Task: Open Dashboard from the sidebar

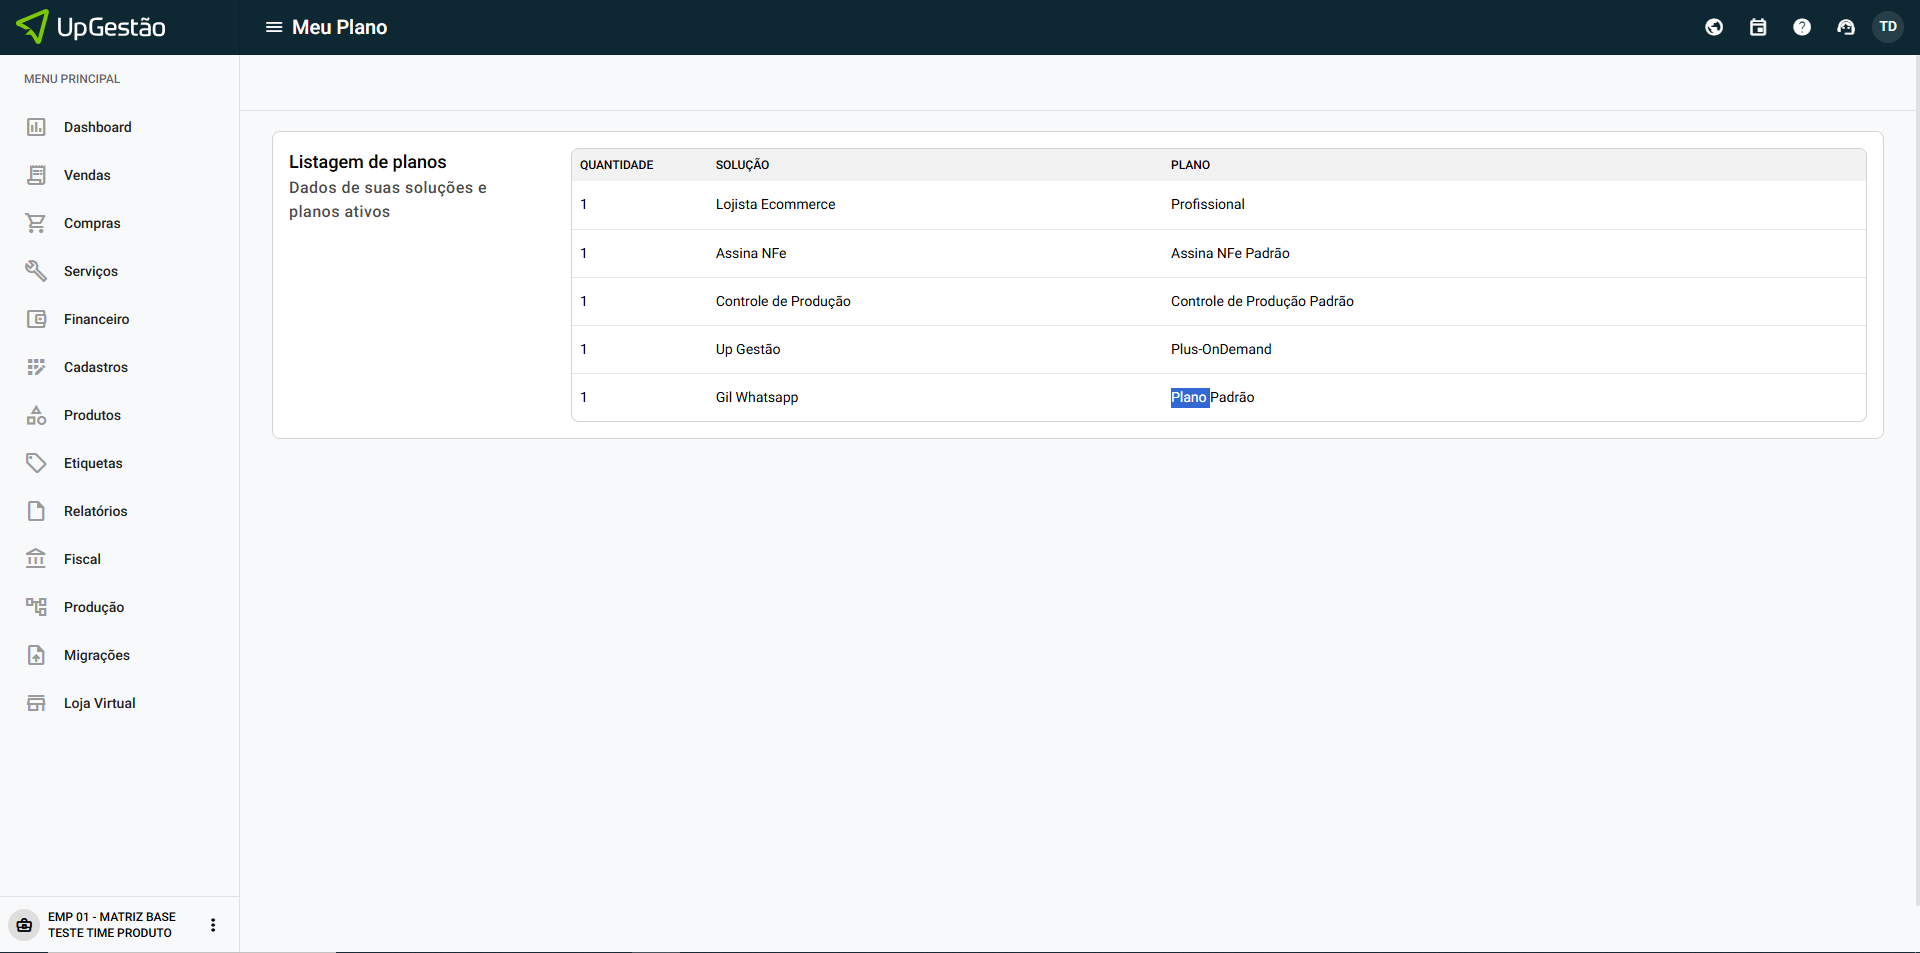Action: (97, 127)
